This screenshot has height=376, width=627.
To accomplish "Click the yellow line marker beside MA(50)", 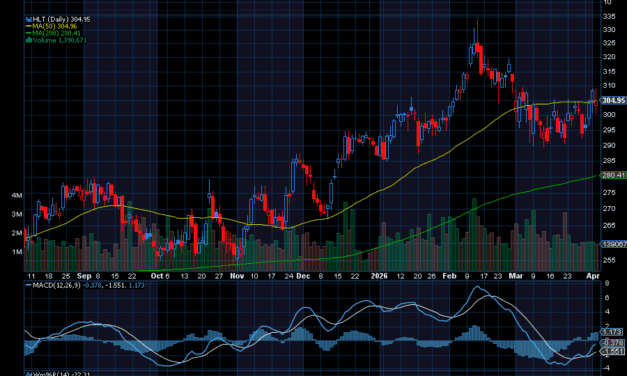I will click(28, 26).
